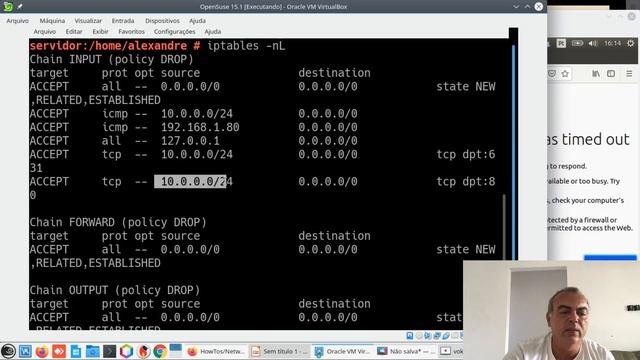Open the terminal's Arquivo menu
This screenshot has height=360, width=640.
44,31
